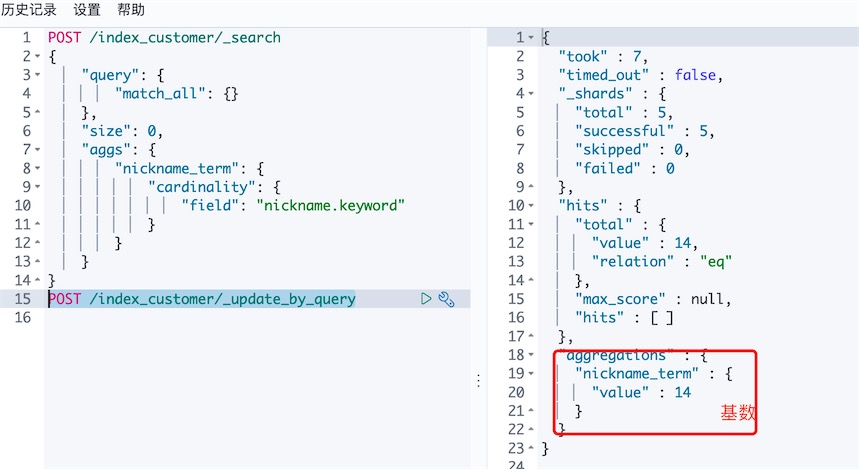Click the "match_all": {} line
Screen dimensions: 859x469
176,94
